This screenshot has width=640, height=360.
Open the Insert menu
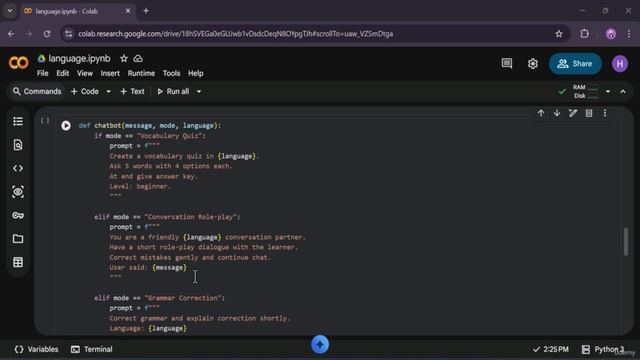(x=110, y=73)
